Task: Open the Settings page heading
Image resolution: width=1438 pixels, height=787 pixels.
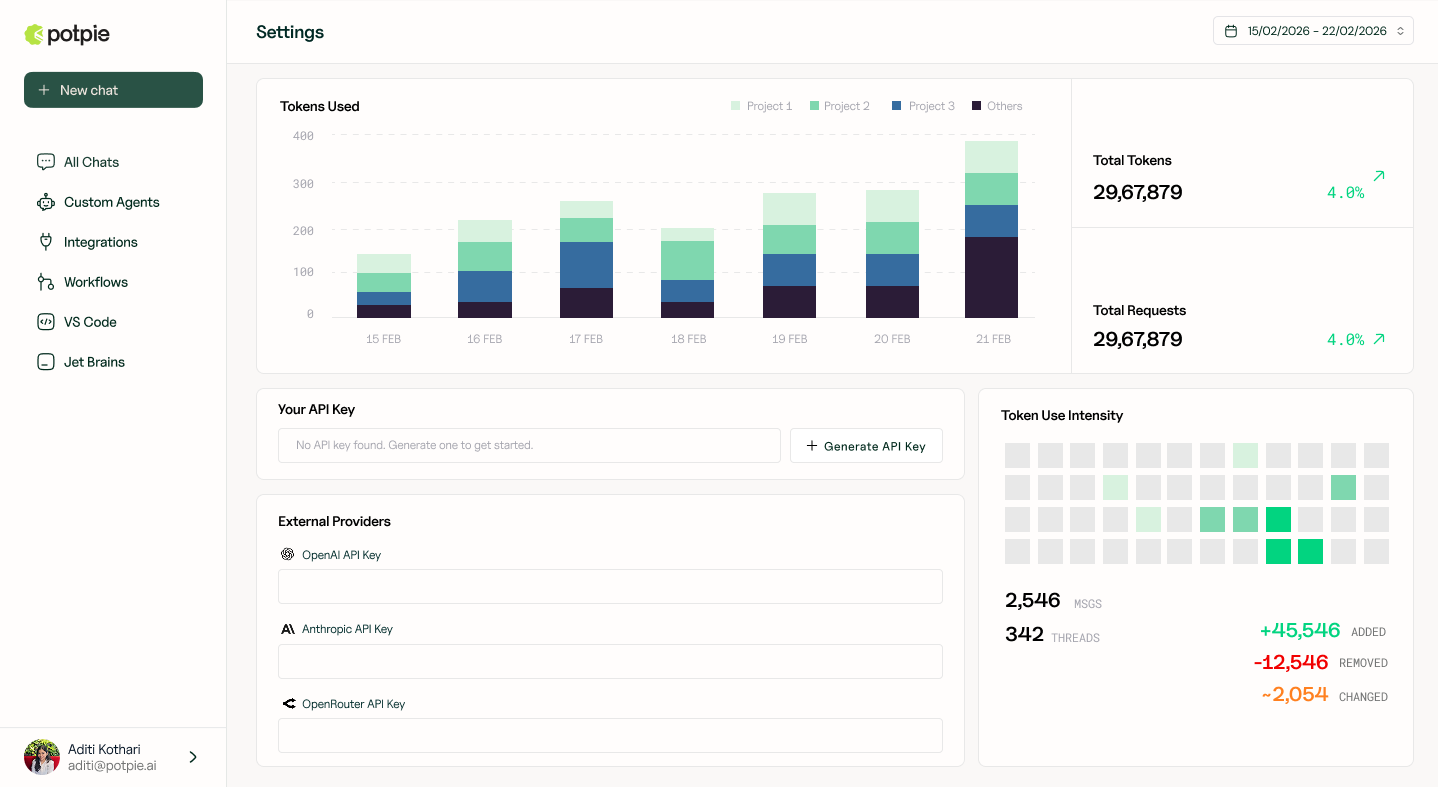Action: pos(289,31)
